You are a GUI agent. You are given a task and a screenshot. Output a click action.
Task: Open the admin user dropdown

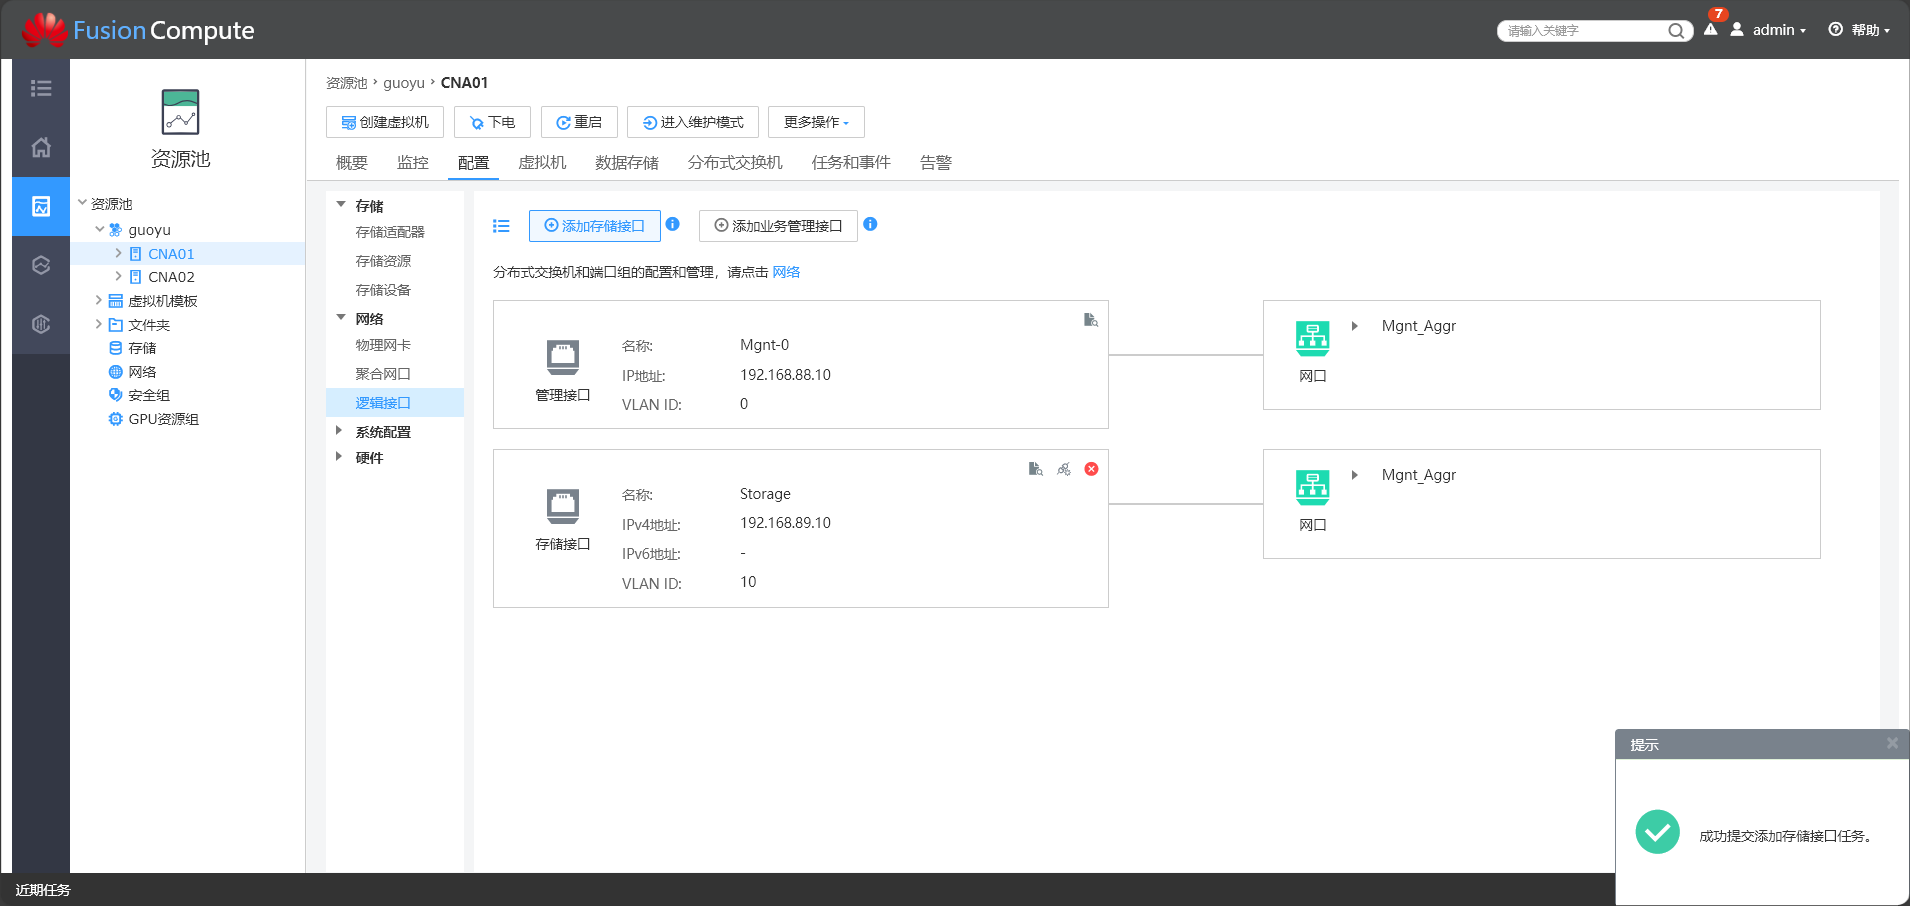click(x=1769, y=30)
